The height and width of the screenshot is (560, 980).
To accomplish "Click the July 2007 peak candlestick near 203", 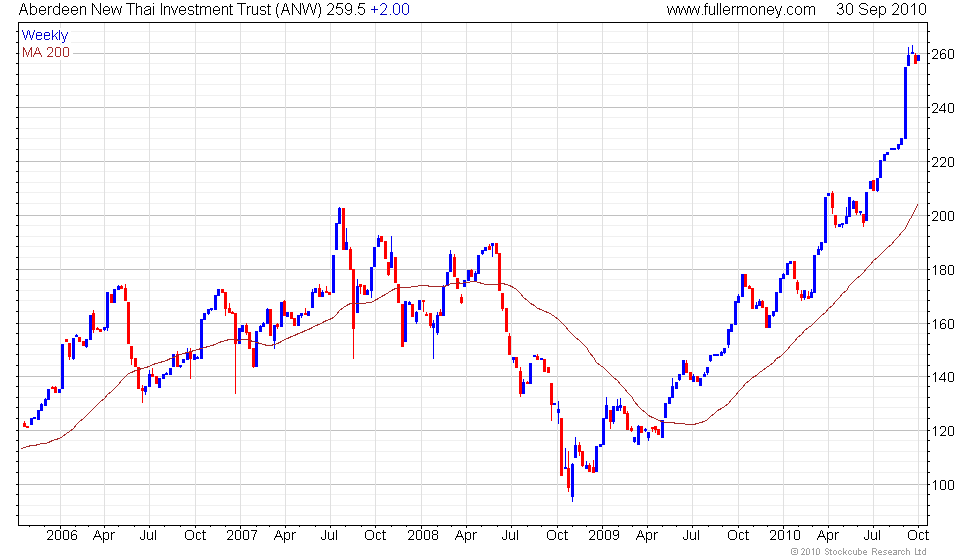I will [339, 216].
